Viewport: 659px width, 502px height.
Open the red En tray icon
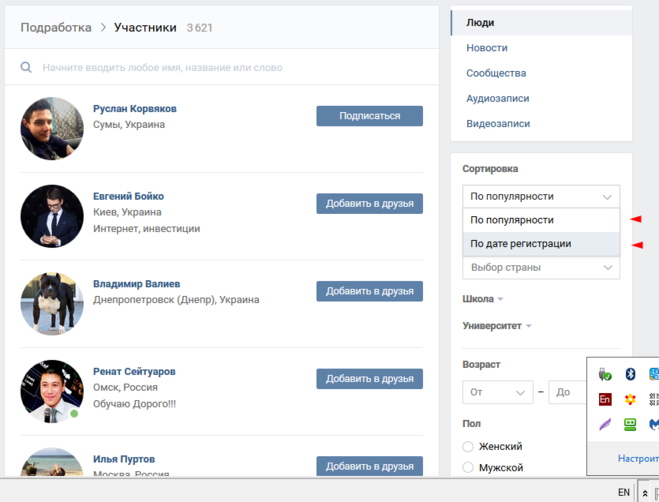605,399
